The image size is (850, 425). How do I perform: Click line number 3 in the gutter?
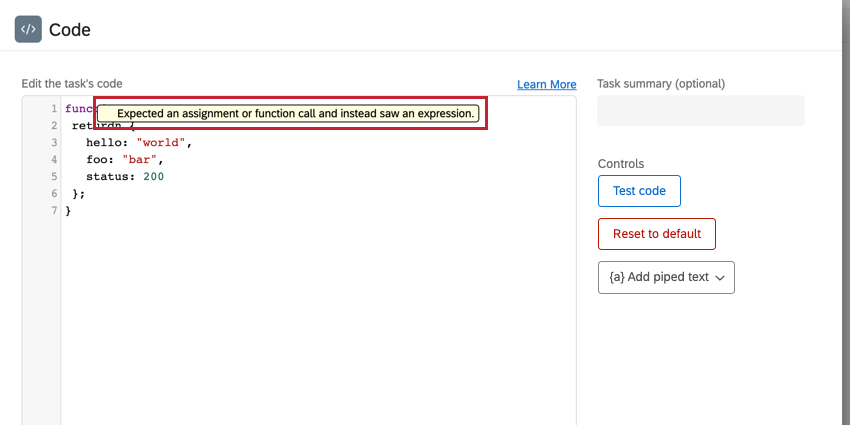[53, 142]
